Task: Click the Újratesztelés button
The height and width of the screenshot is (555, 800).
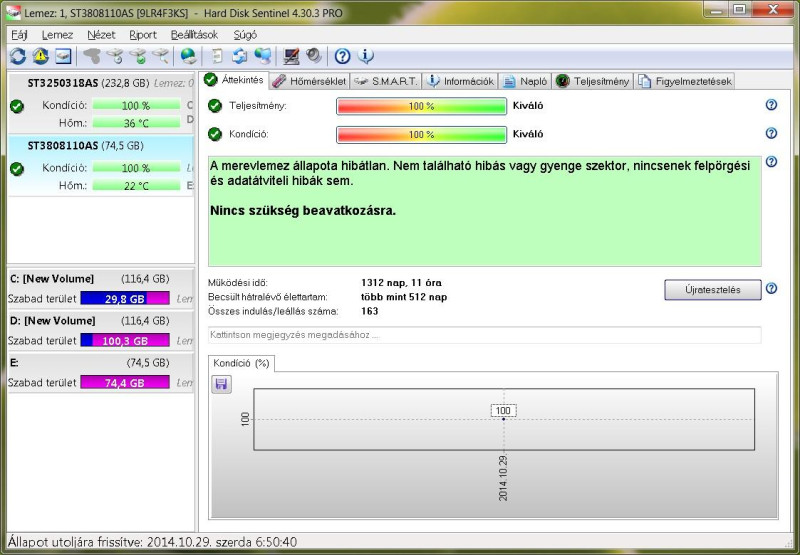Action: pos(712,289)
